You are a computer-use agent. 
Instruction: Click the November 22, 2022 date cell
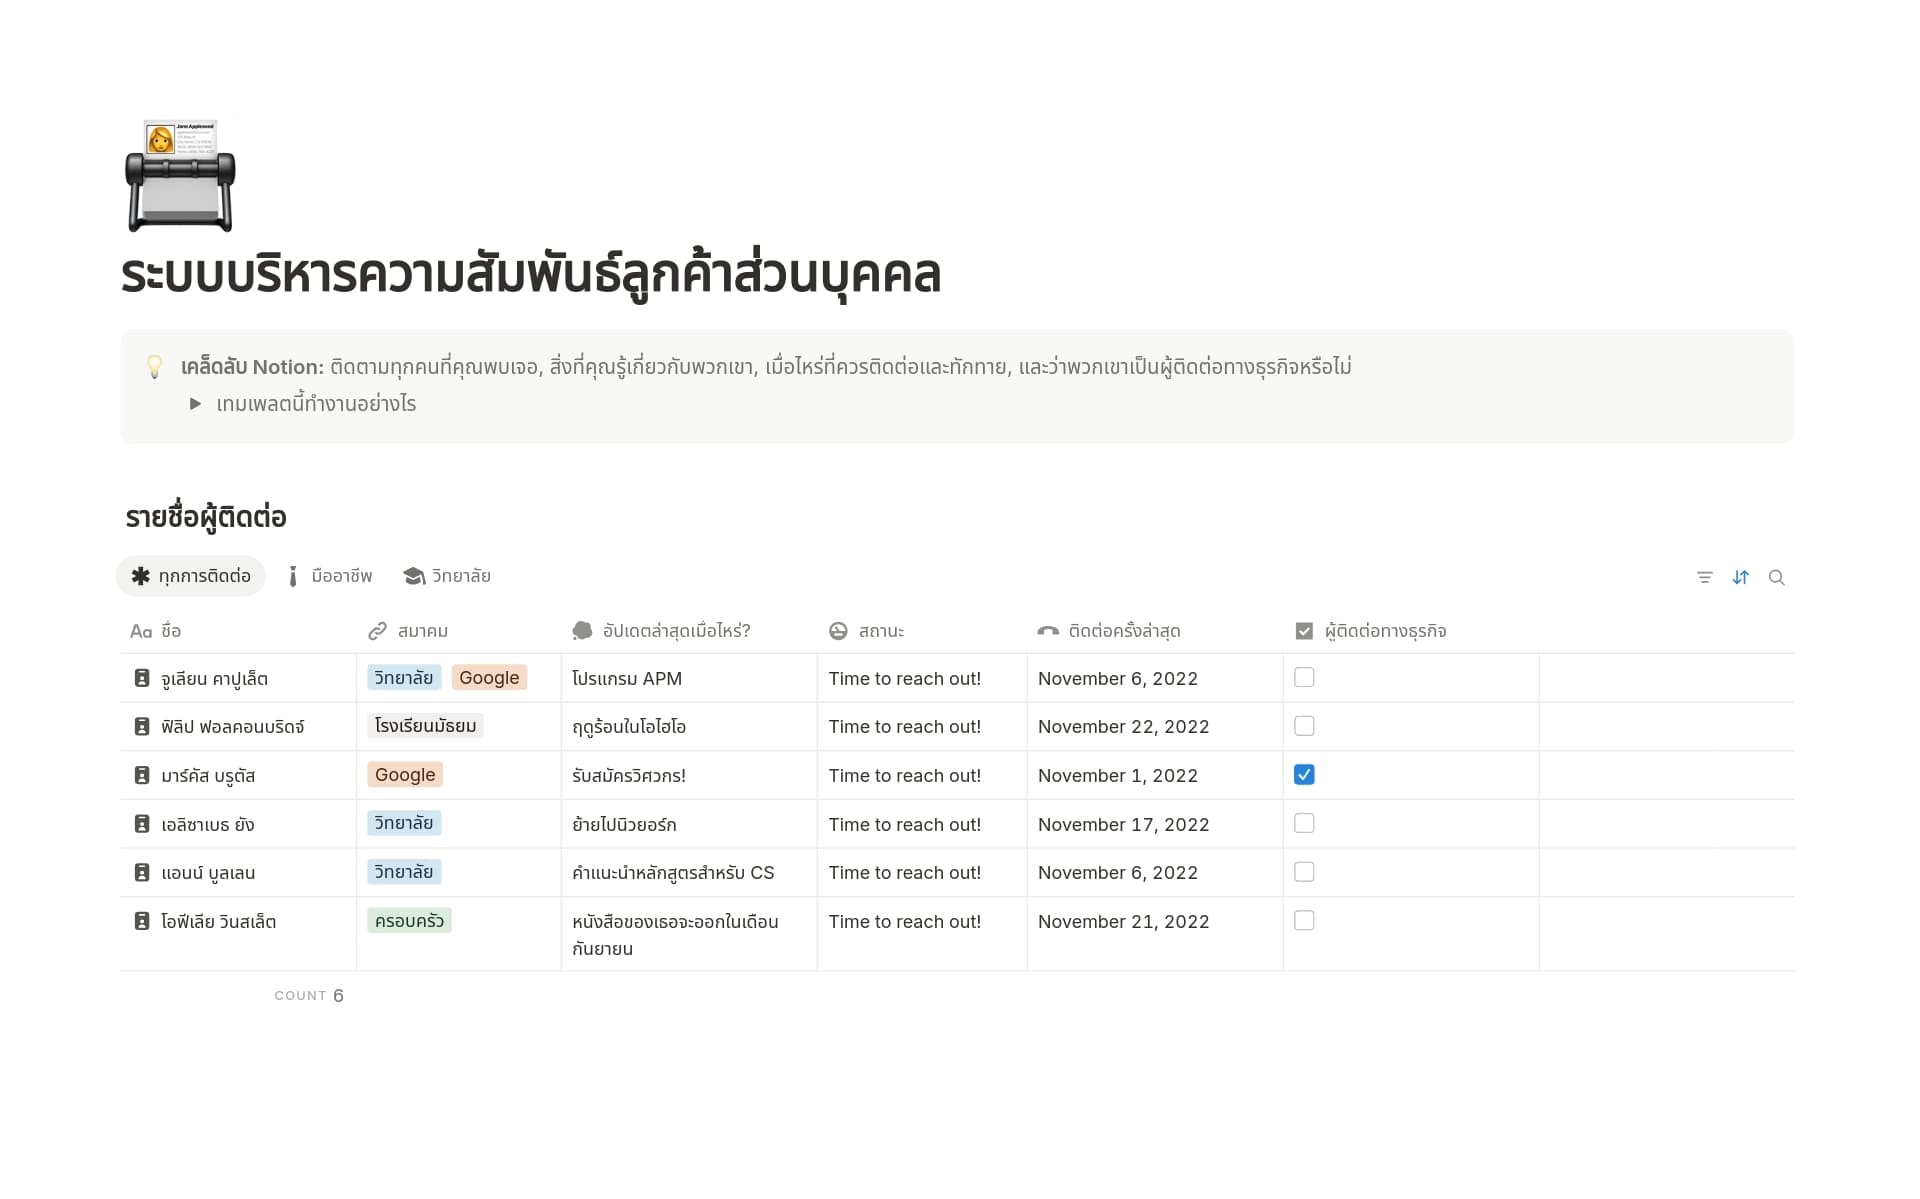tap(1123, 727)
